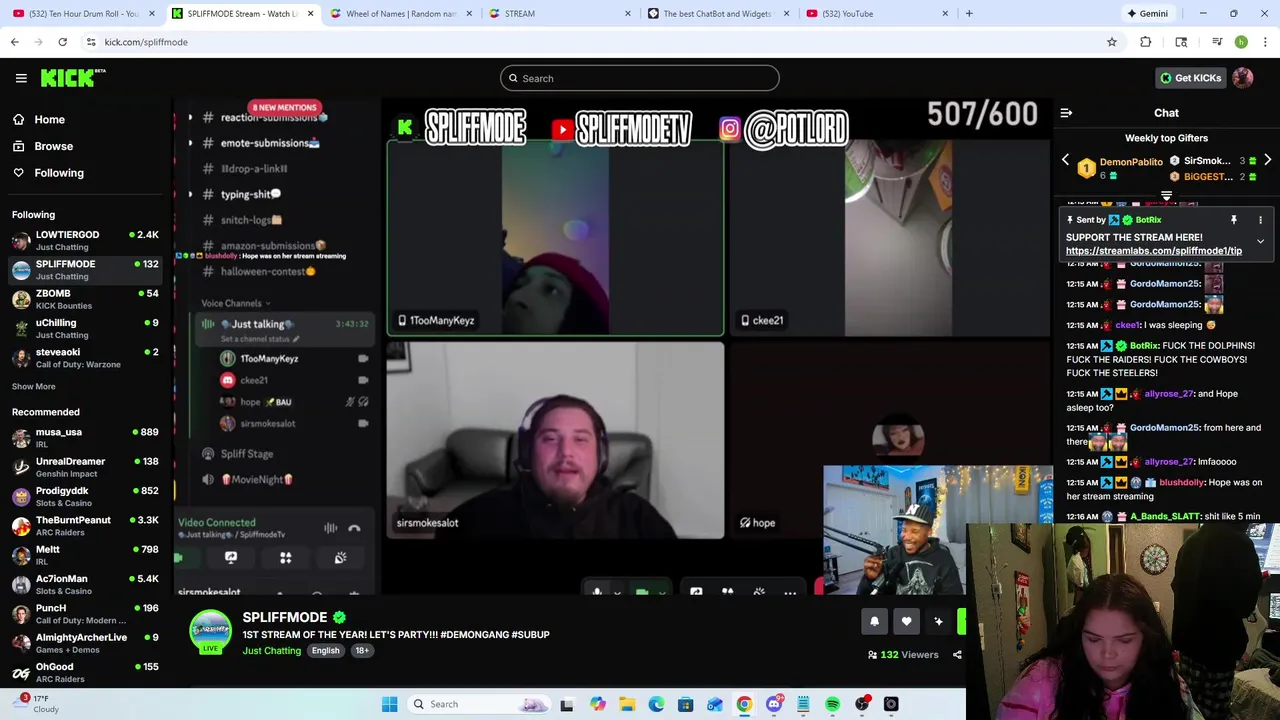1280x720 pixels.
Task: Switch to best ChatBot and Widgets tab
Action: 718,14
